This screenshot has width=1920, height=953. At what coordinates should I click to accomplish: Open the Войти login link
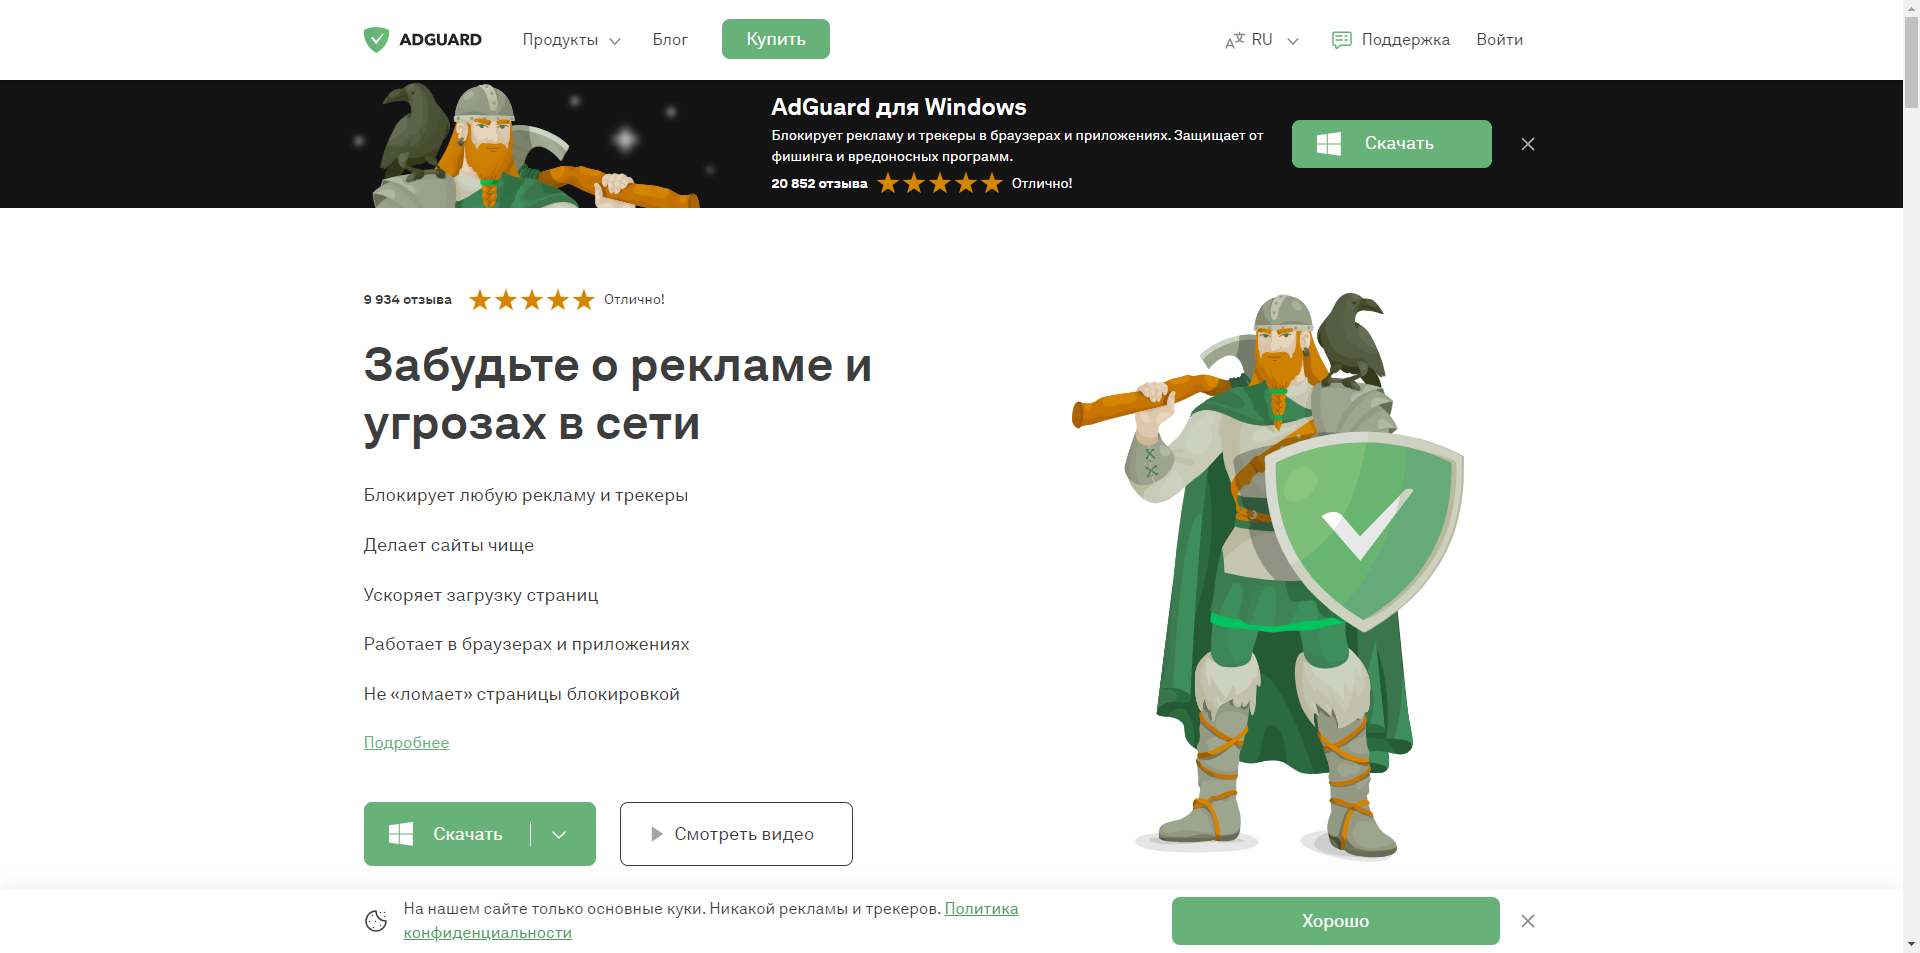[x=1499, y=40]
